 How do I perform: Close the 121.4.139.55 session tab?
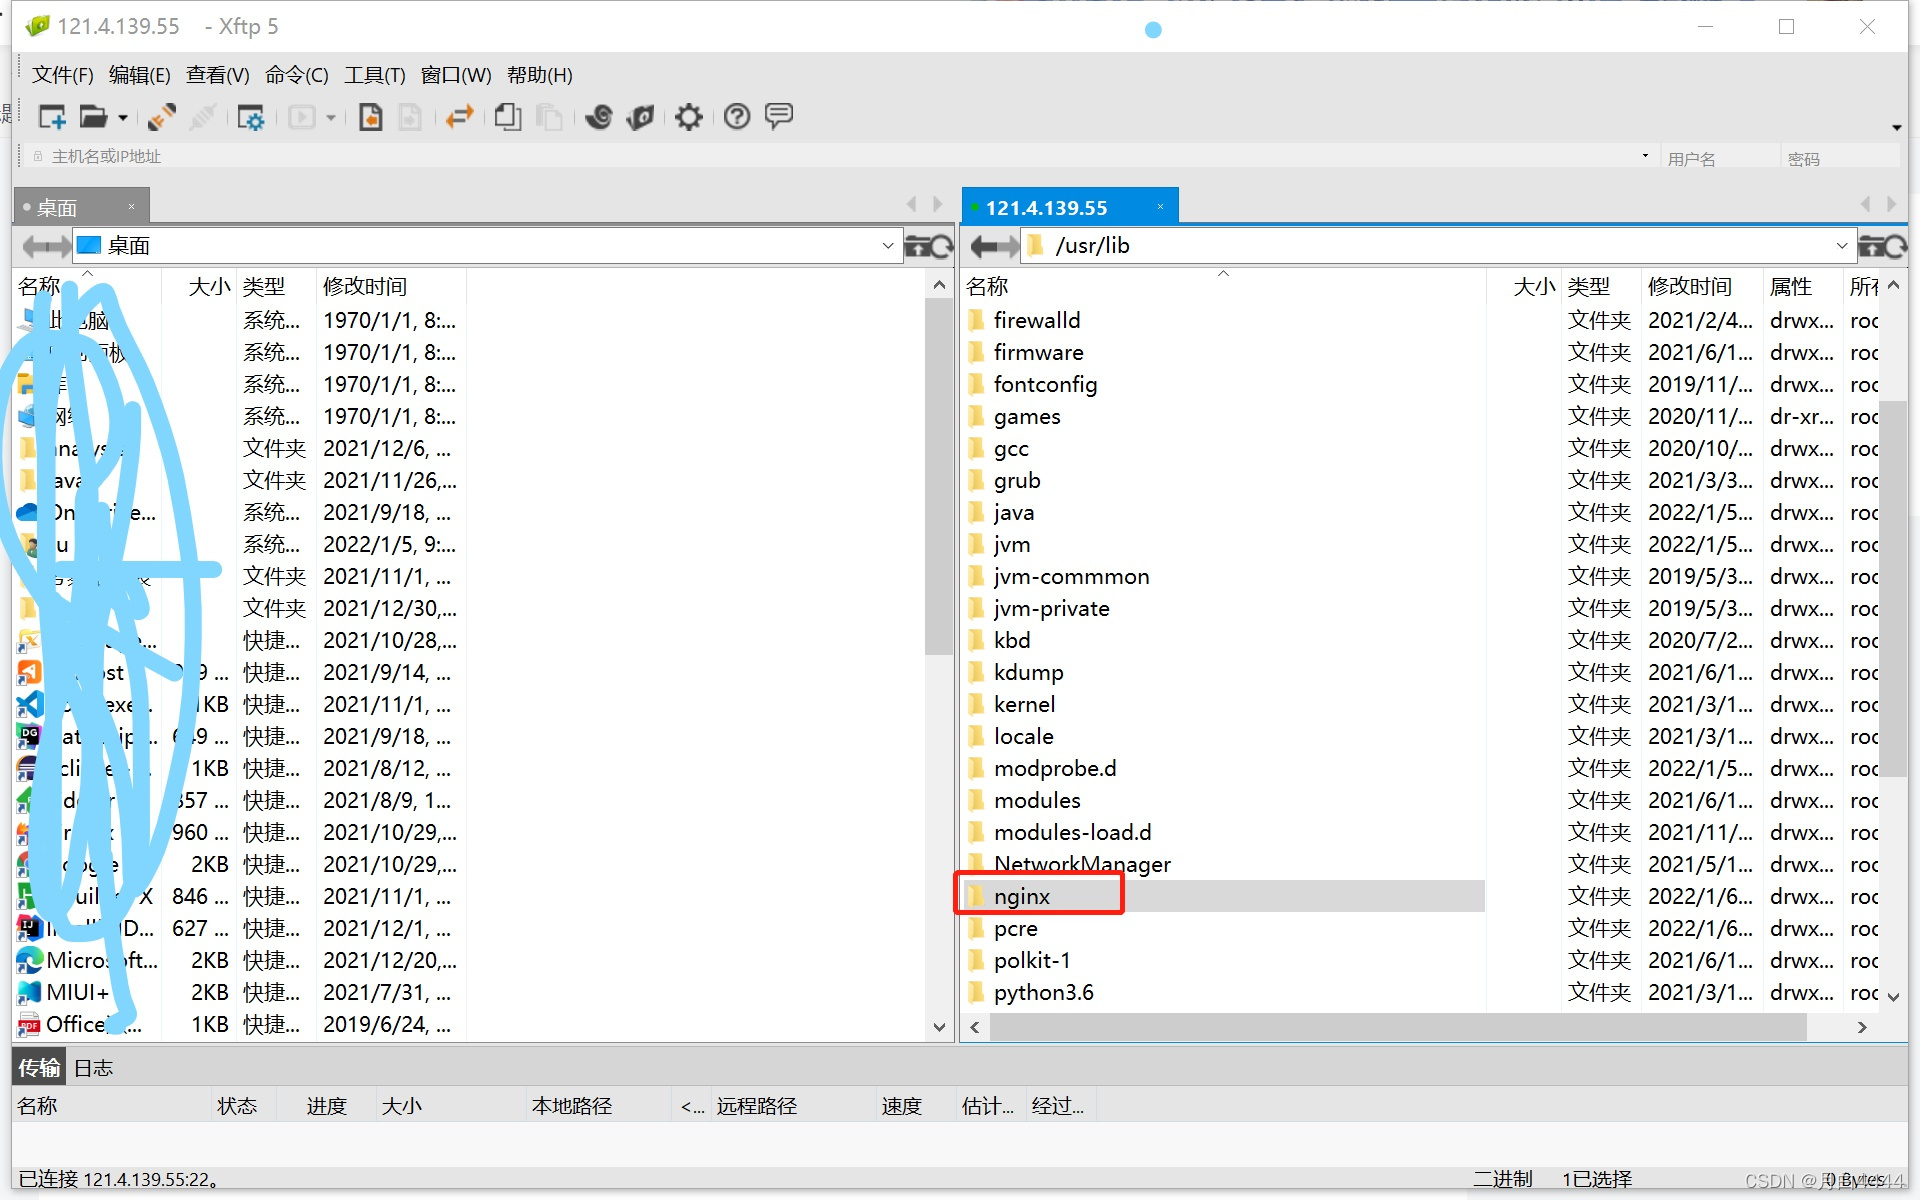(1160, 207)
